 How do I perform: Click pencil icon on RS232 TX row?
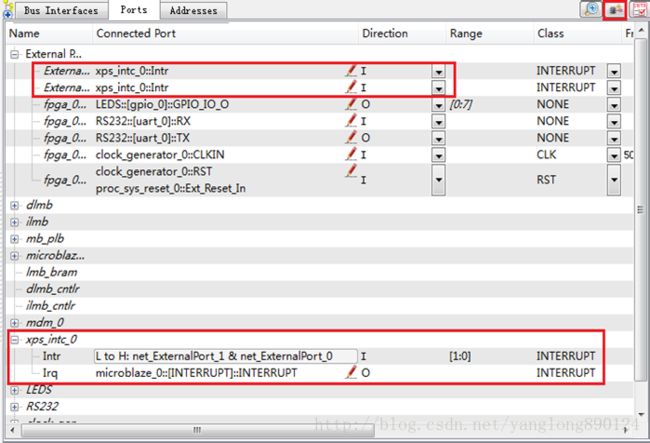(x=351, y=137)
